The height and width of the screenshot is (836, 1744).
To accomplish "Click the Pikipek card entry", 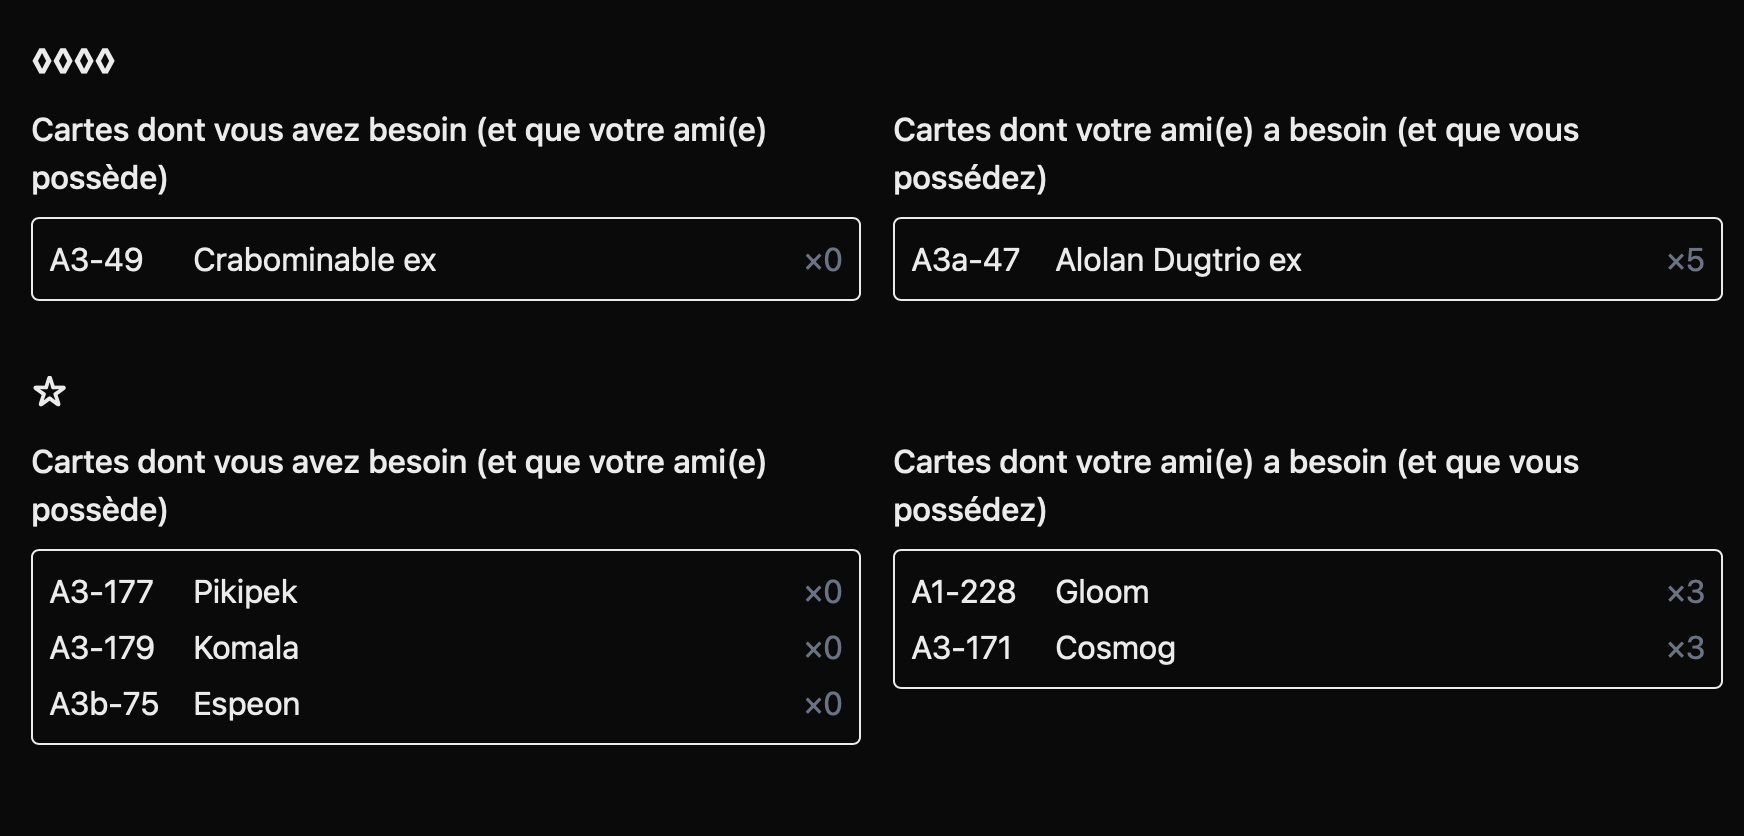I will tap(446, 592).
